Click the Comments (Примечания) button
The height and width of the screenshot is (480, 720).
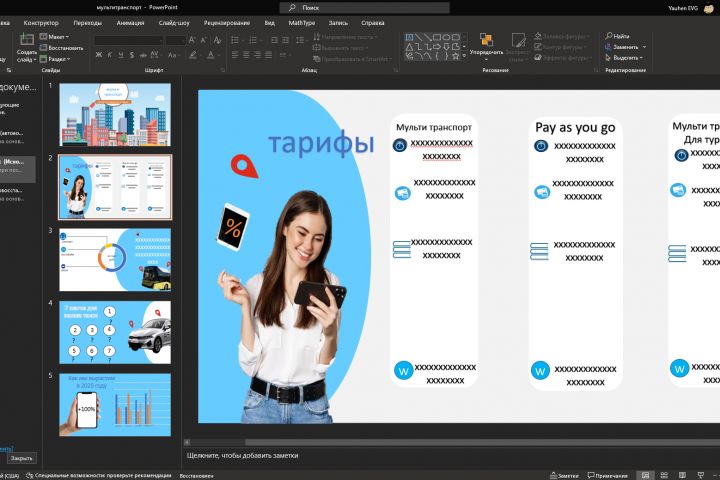608,475
